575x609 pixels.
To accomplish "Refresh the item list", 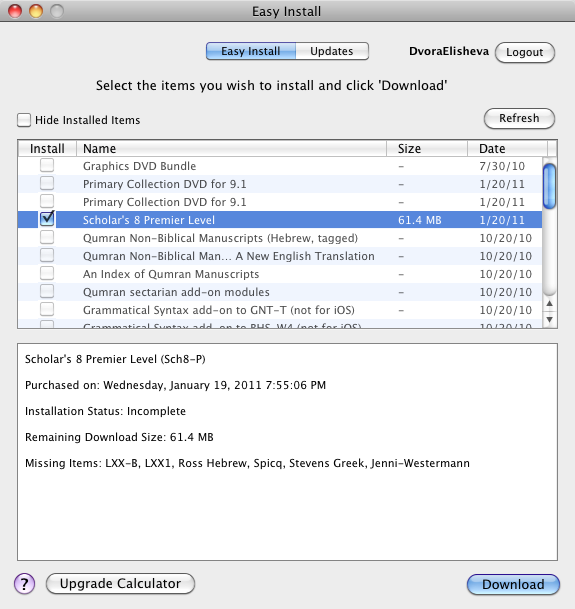I will pos(519,118).
